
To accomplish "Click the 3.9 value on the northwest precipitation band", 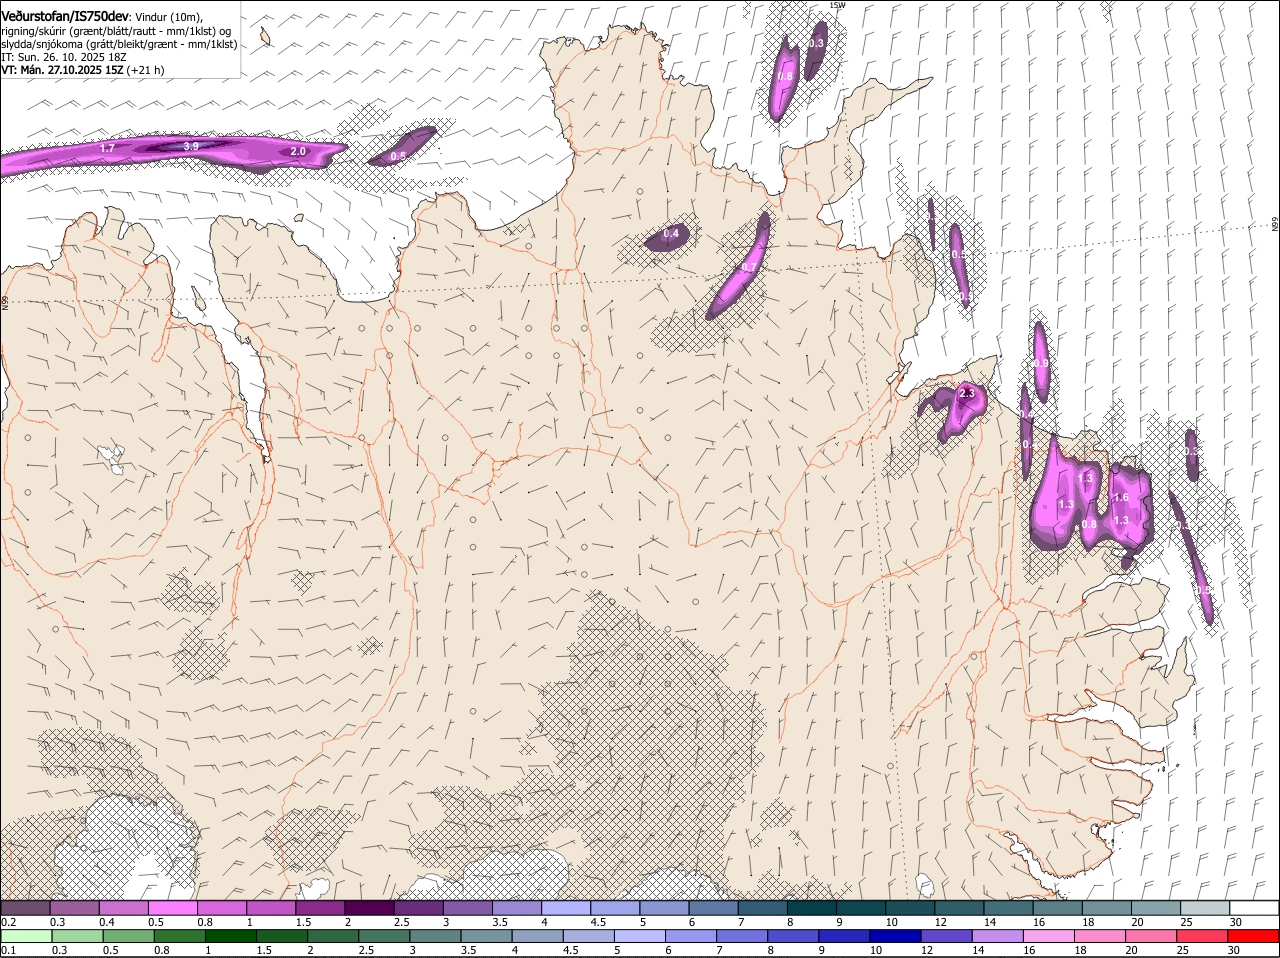I will (191, 146).
